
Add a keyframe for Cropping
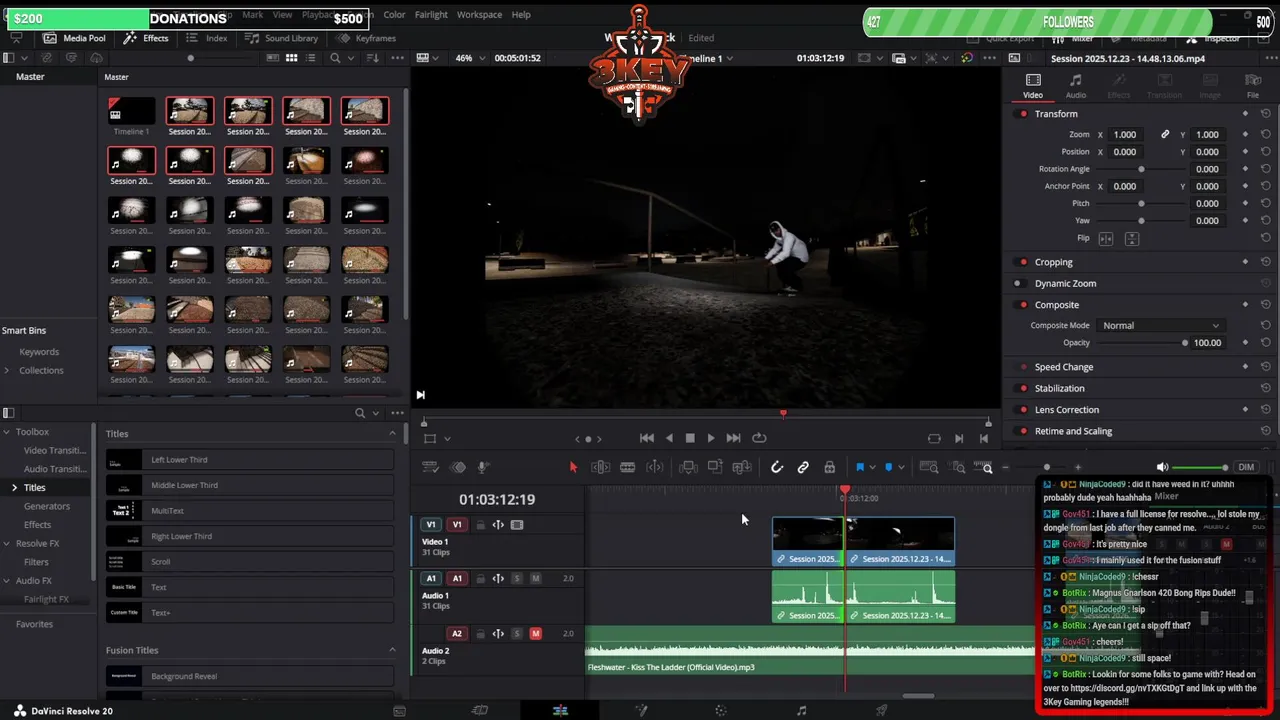(x=1245, y=262)
